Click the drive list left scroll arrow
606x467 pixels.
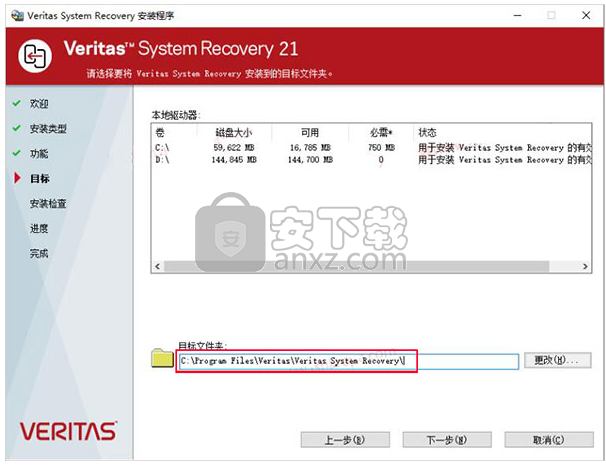157,266
